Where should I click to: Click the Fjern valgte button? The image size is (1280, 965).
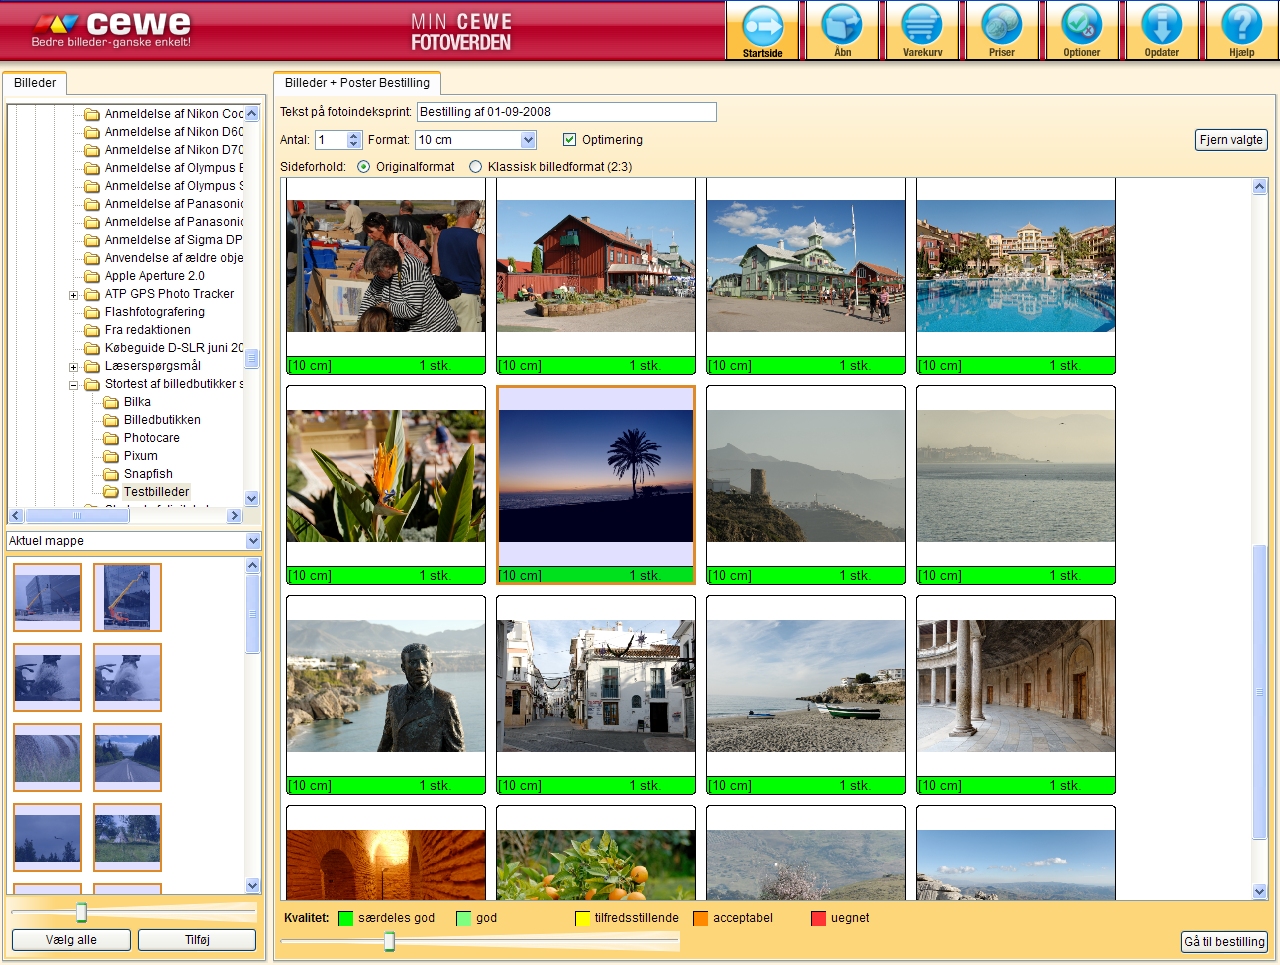click(1231, 140)
